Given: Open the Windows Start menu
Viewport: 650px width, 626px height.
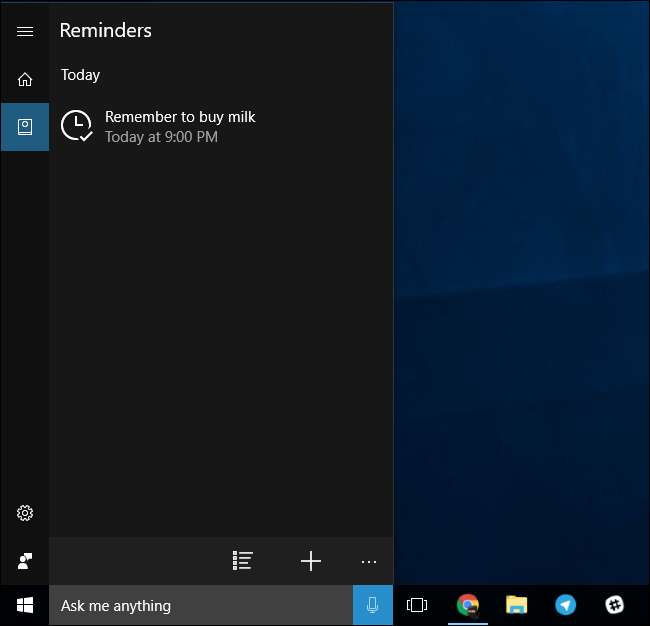Looking at the screenshot, I should tap(25, 605).
